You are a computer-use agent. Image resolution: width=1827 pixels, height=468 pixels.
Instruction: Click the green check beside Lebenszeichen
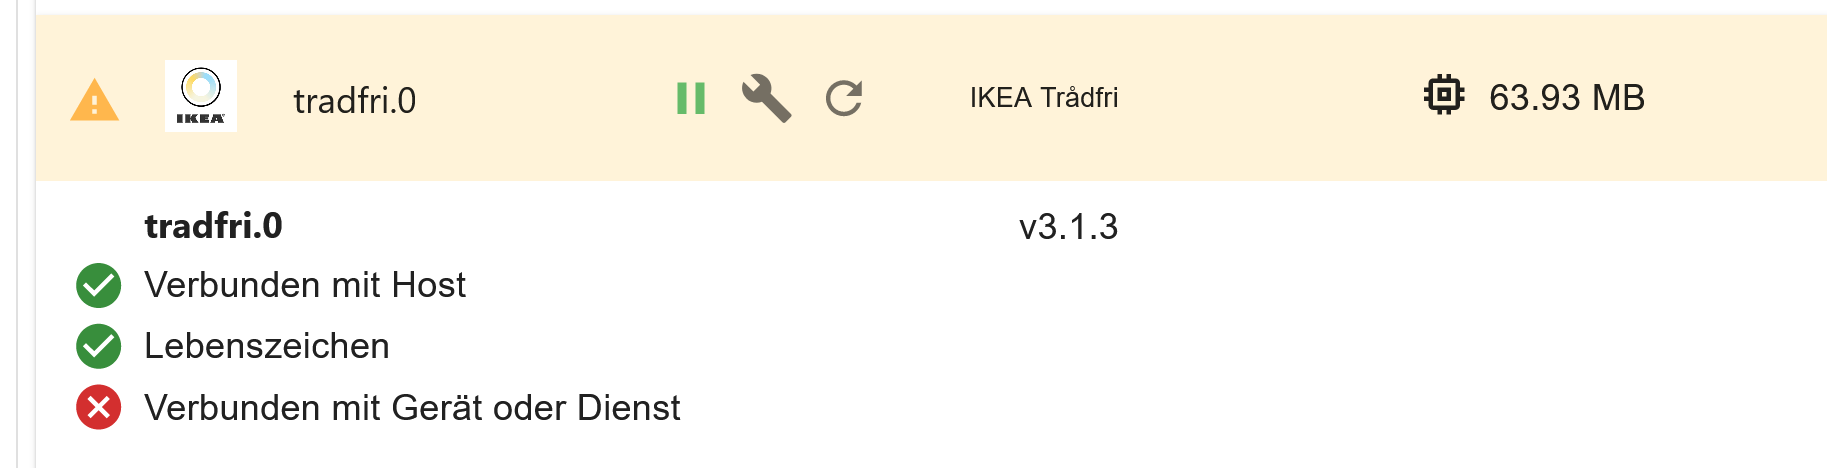[99, 346]
